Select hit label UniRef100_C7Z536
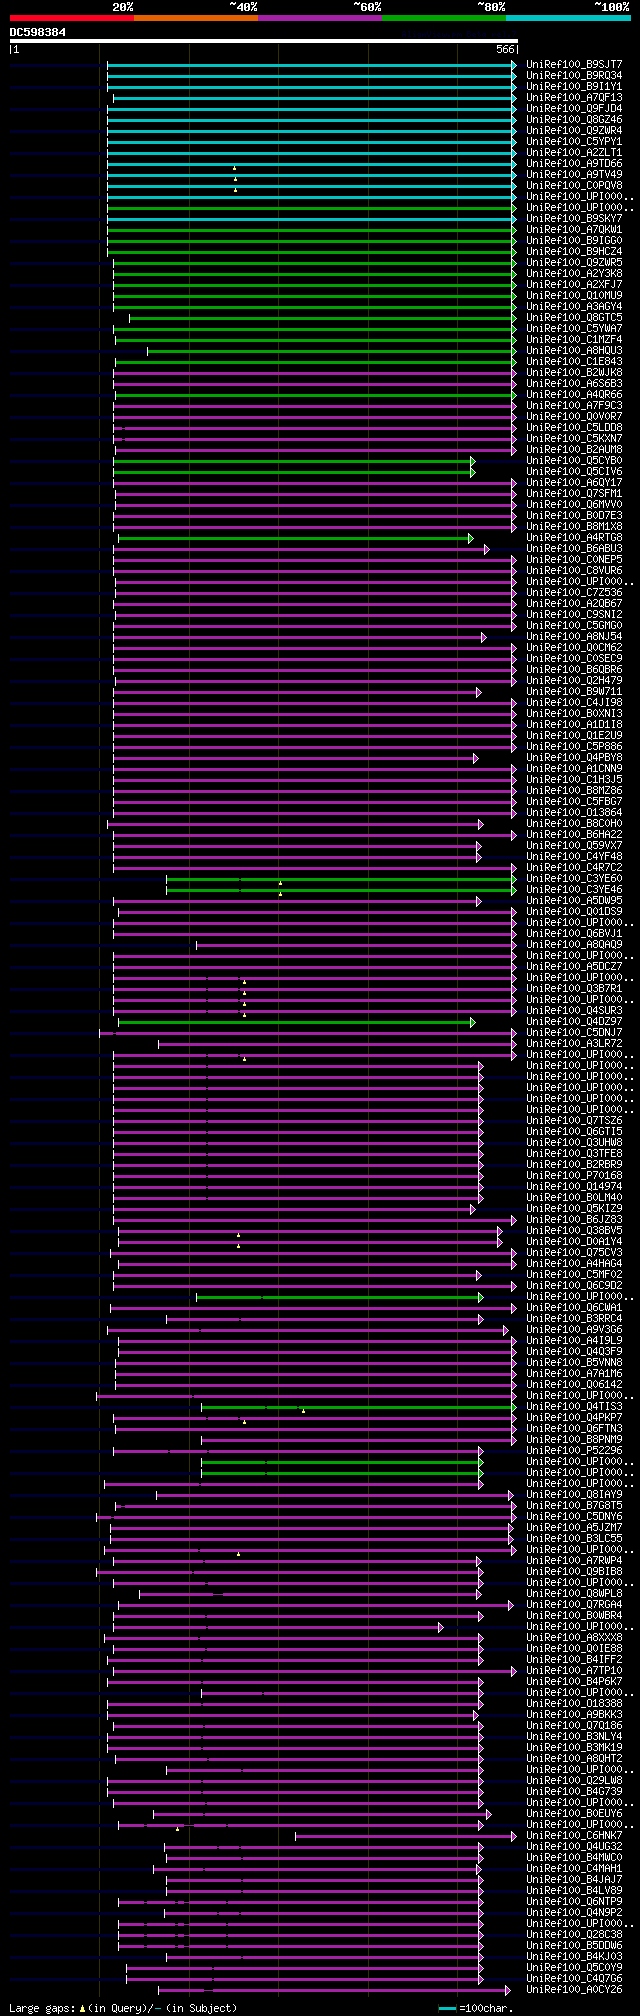Viewport: 640px width, 2016px height. click(x=574, y=593)
